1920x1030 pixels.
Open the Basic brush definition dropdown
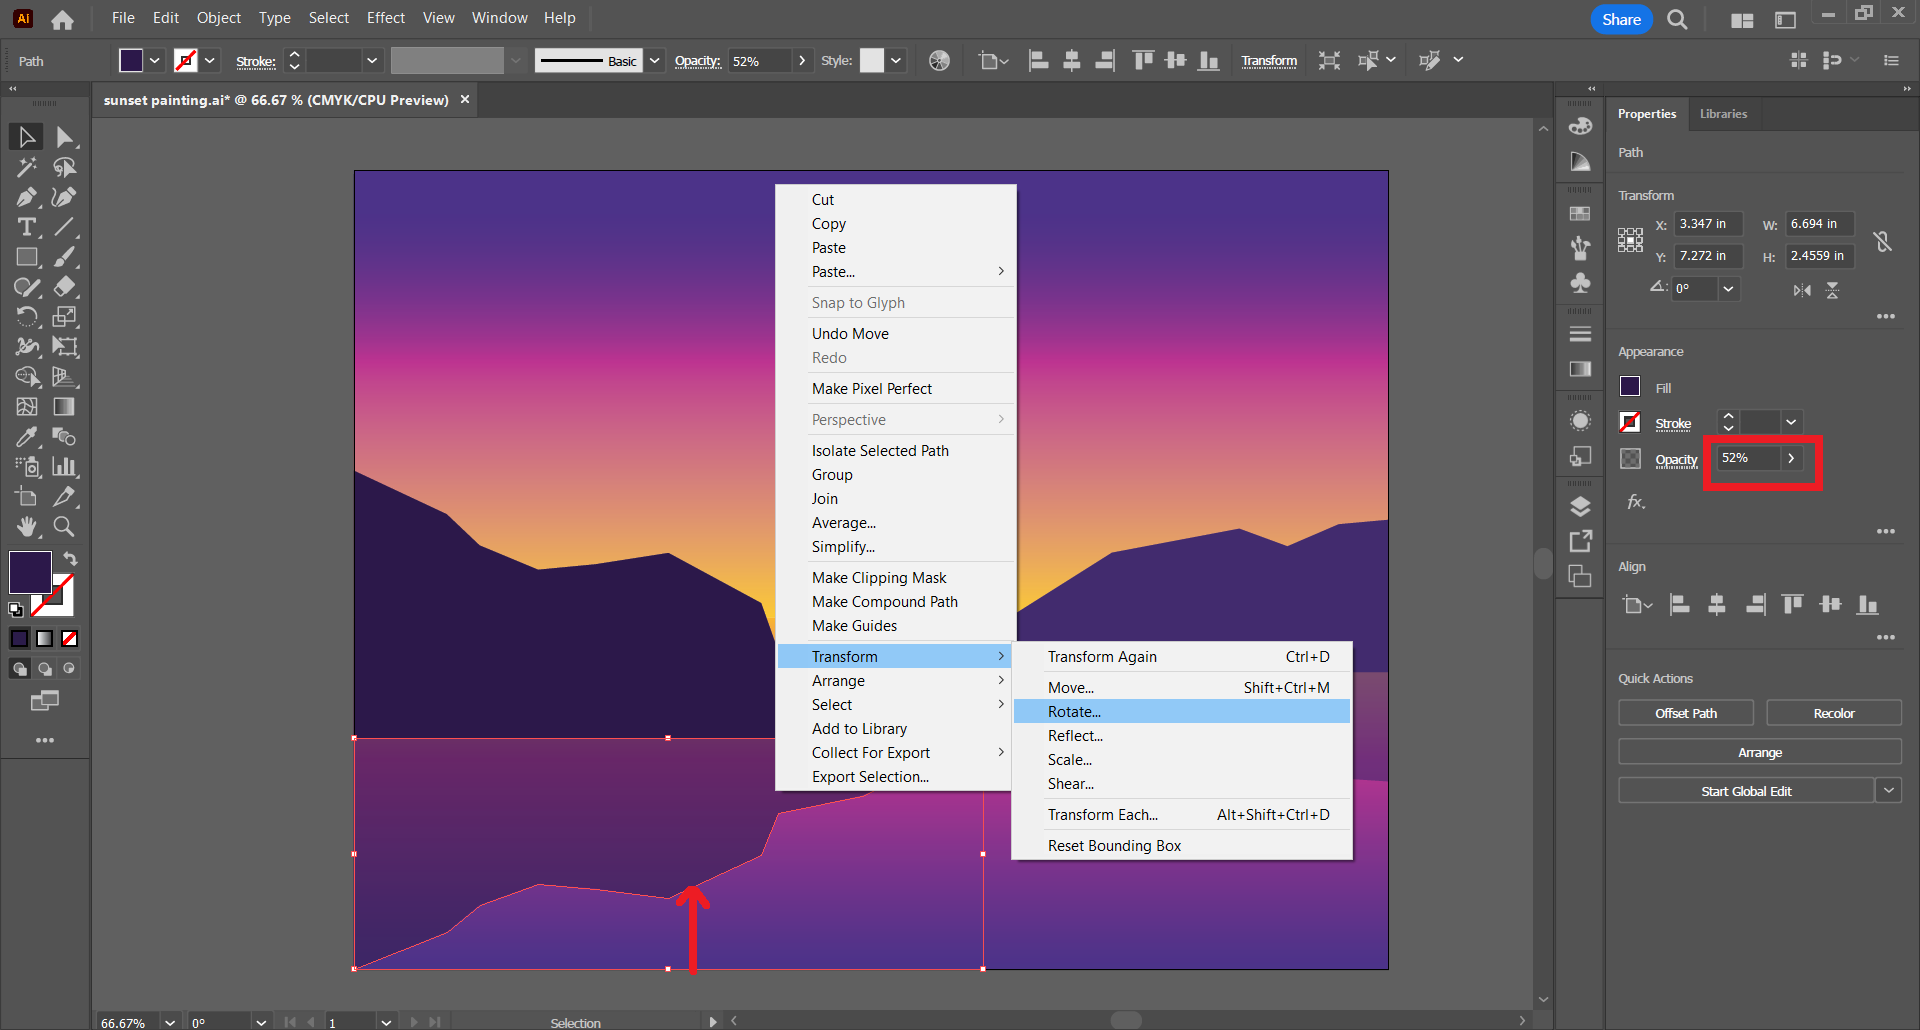pyautogui.click(x=654, y=60)
